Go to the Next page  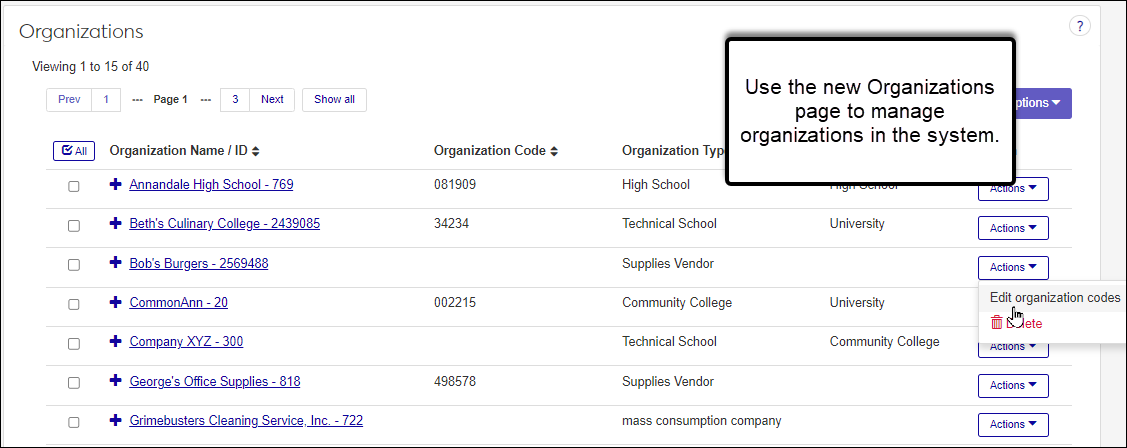272,99
